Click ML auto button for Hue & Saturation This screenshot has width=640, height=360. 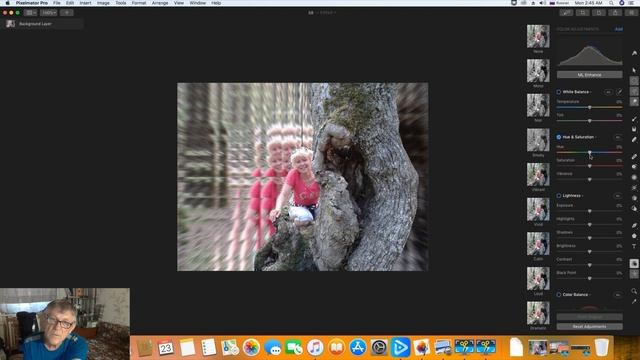[x=618, y=137]
